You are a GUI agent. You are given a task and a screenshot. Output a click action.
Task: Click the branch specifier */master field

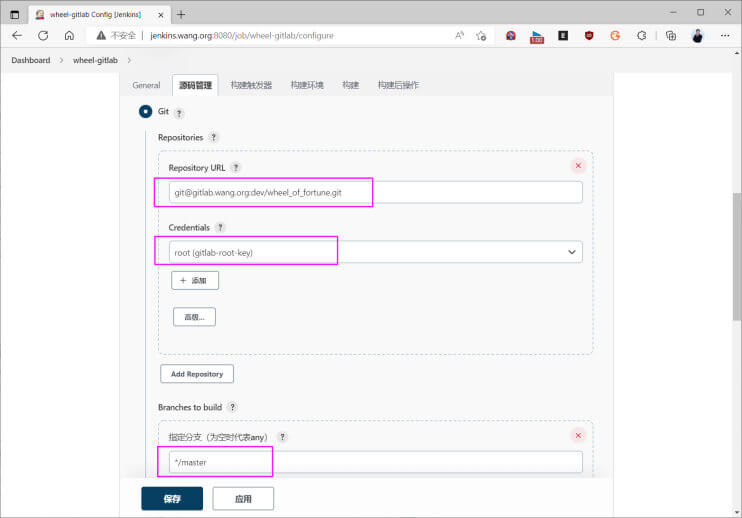[x=376, y=462]
